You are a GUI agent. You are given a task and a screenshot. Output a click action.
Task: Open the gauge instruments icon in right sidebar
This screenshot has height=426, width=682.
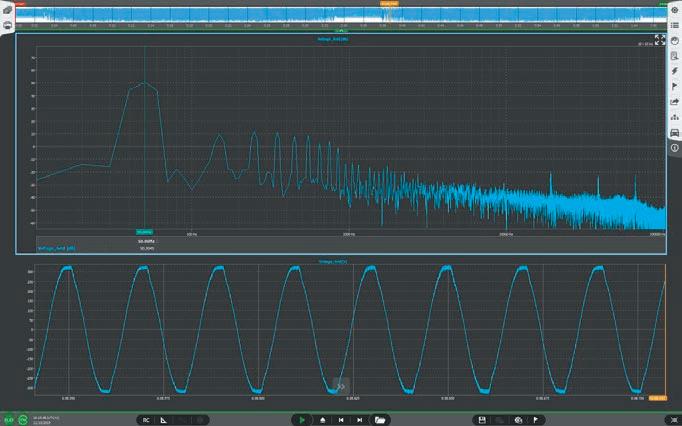[675, 40]
